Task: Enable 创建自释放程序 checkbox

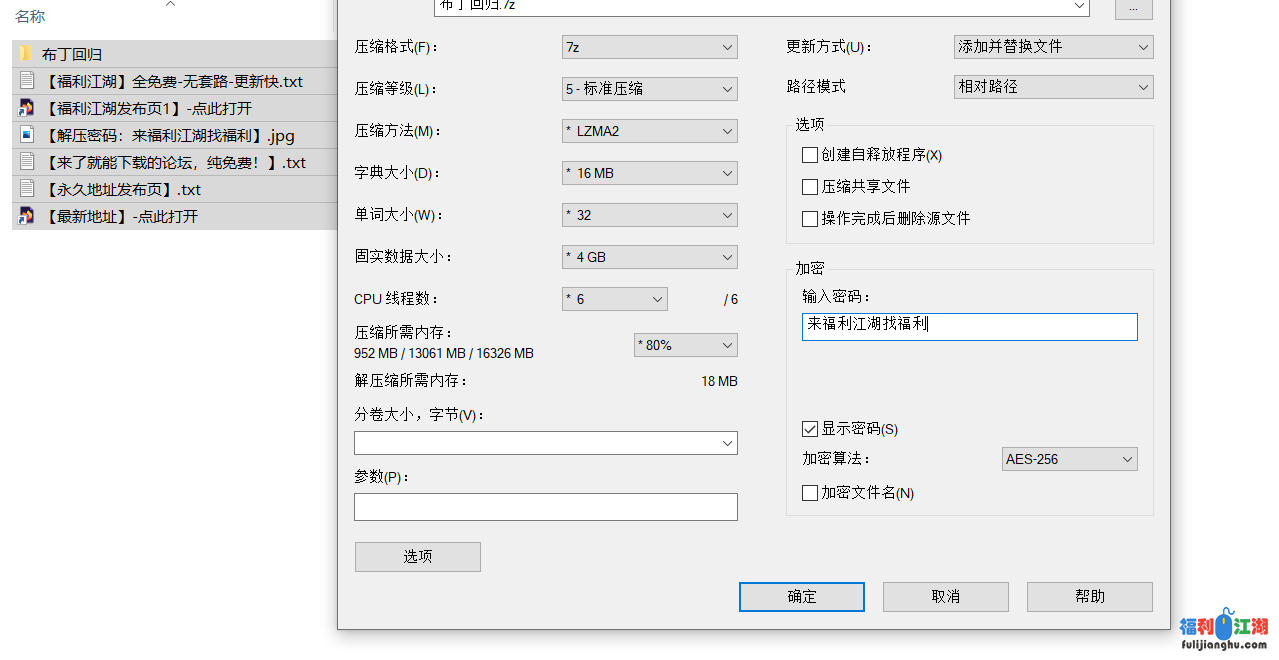Action: point(810,155)
